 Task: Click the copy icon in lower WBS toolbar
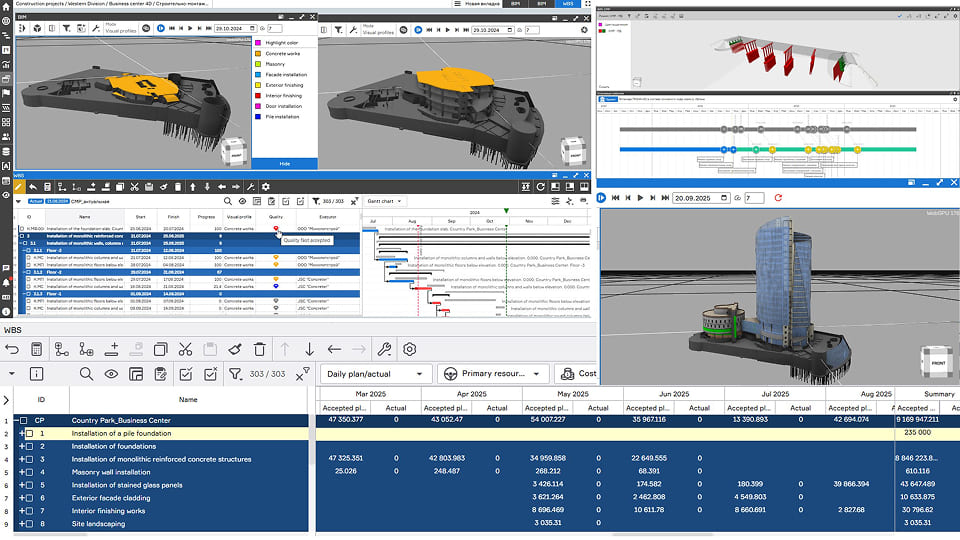tap(160, 349)
